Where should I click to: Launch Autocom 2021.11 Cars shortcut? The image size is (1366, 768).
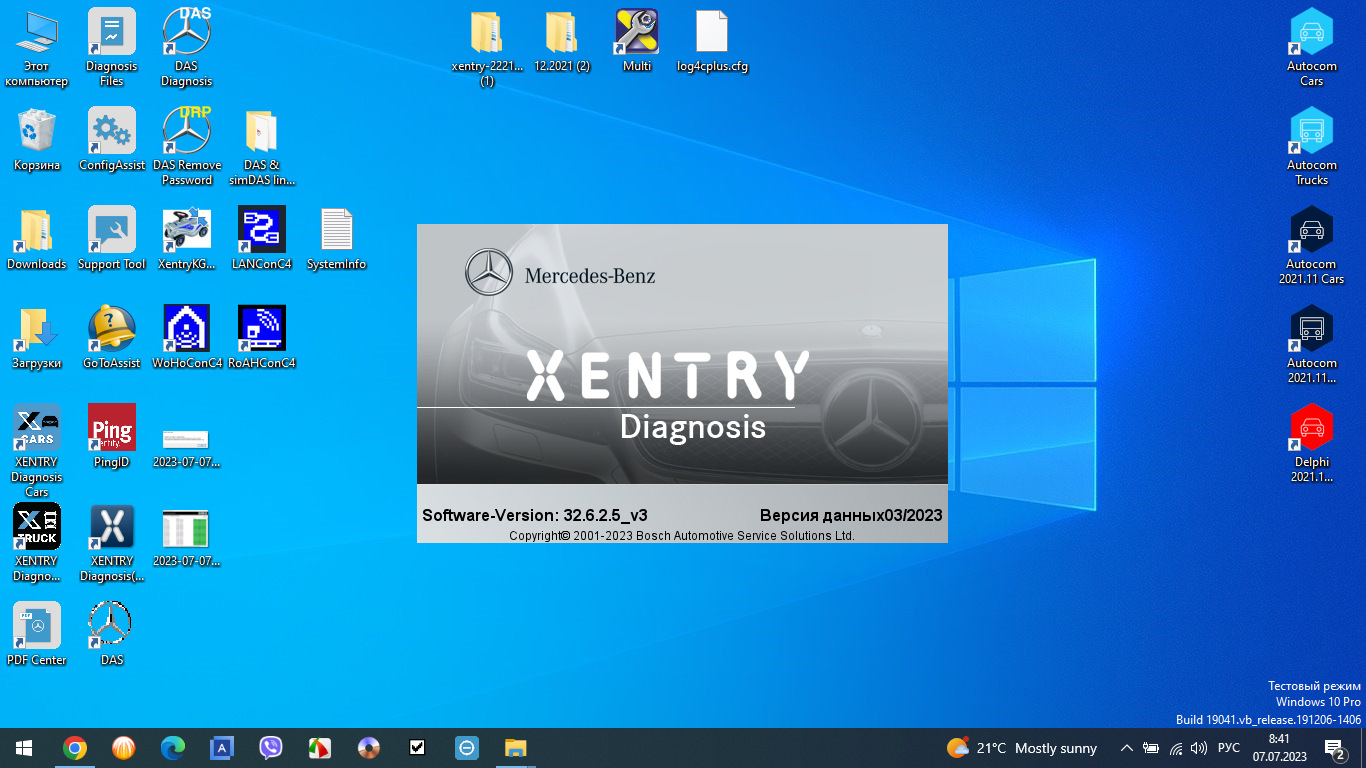[x=1311, y=244]
